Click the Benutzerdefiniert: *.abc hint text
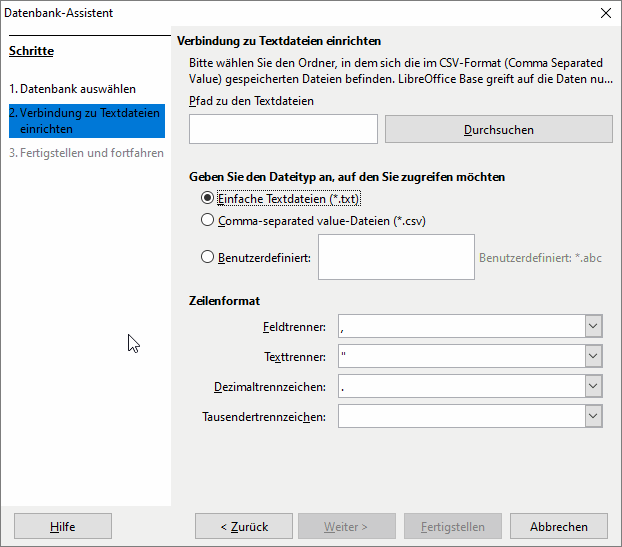622x547 pixels. click(x=540, y=258)
